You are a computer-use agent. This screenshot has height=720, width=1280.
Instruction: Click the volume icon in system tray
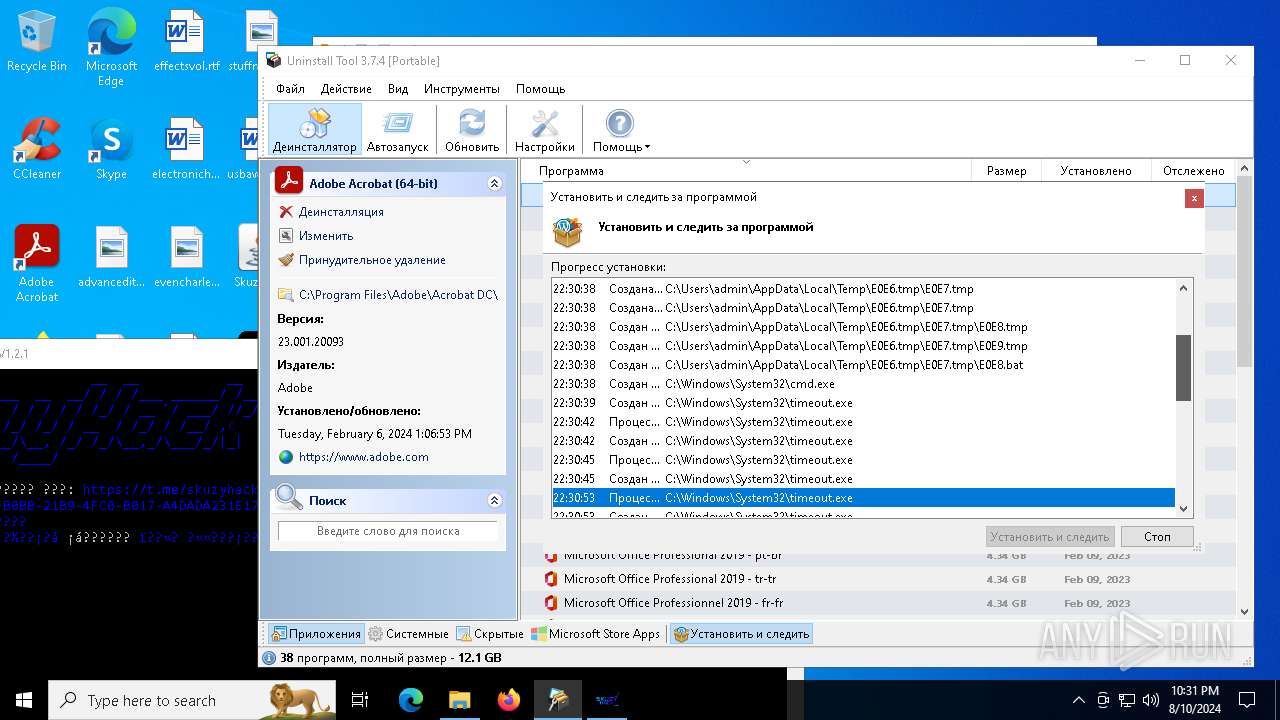click(1151, 700)
